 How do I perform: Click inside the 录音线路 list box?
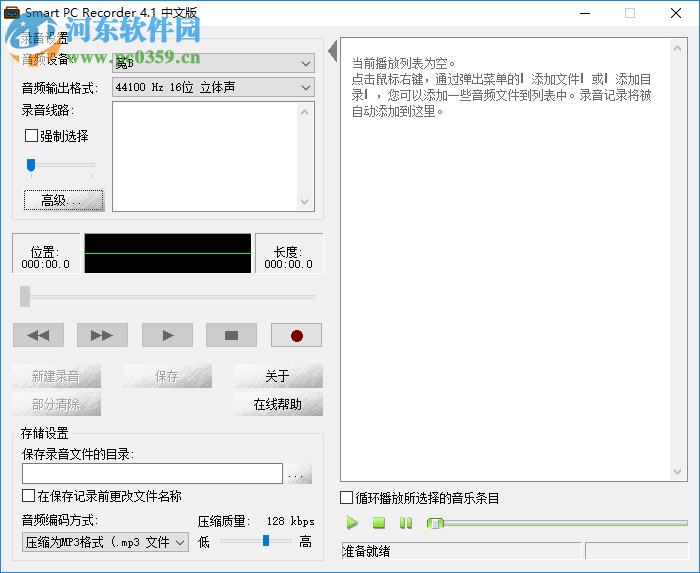coord(205,157)
